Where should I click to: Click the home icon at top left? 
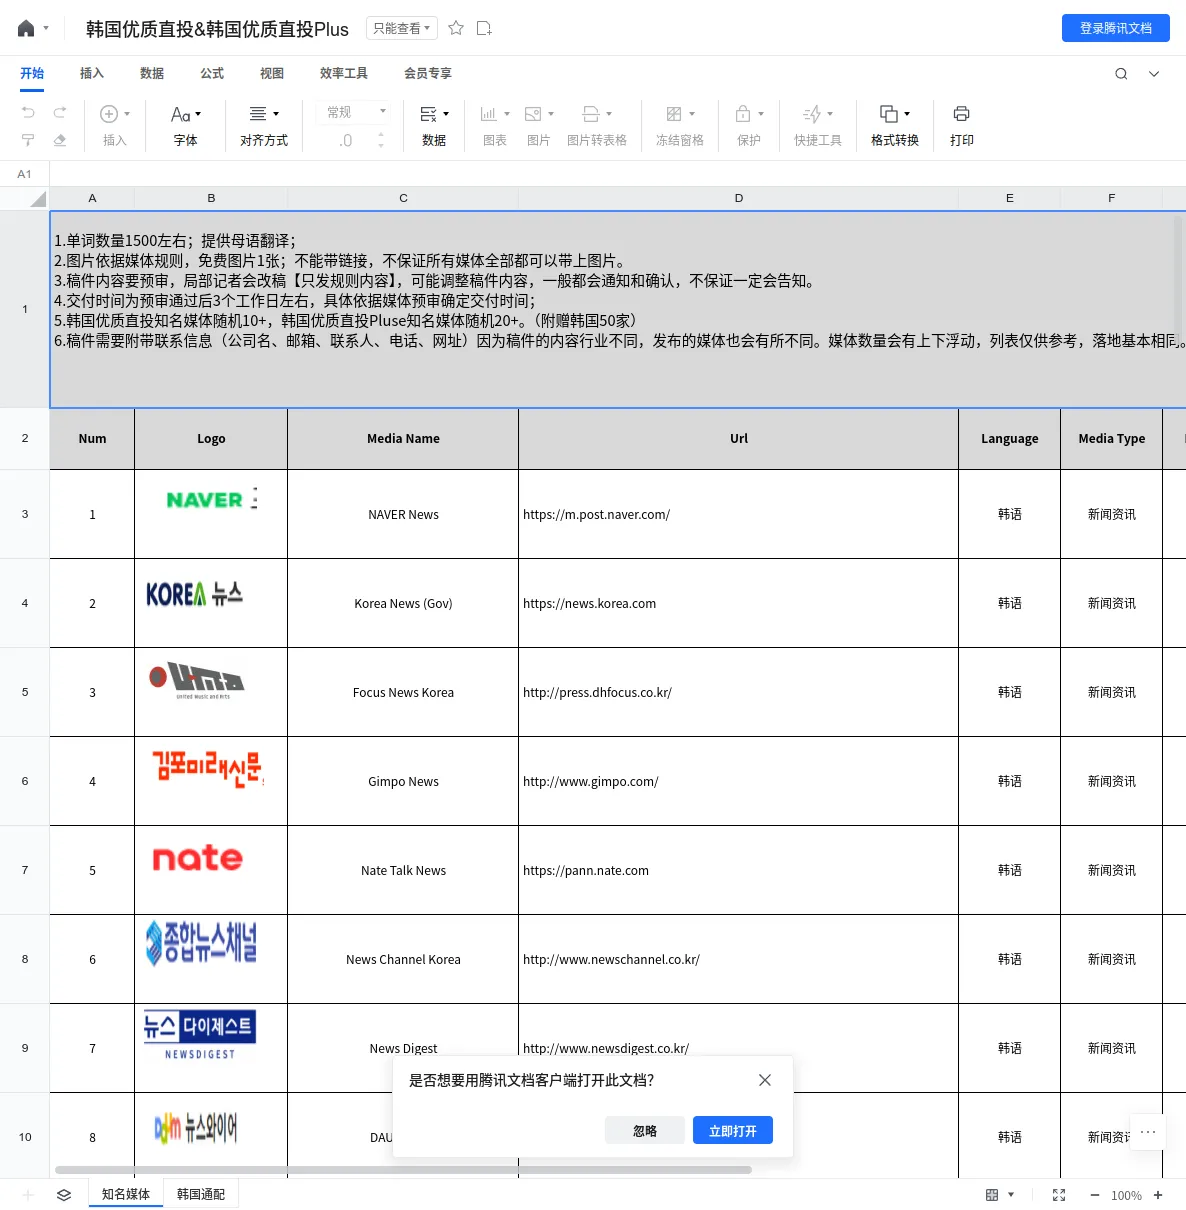pyautogui.click(x=26, y=29)
